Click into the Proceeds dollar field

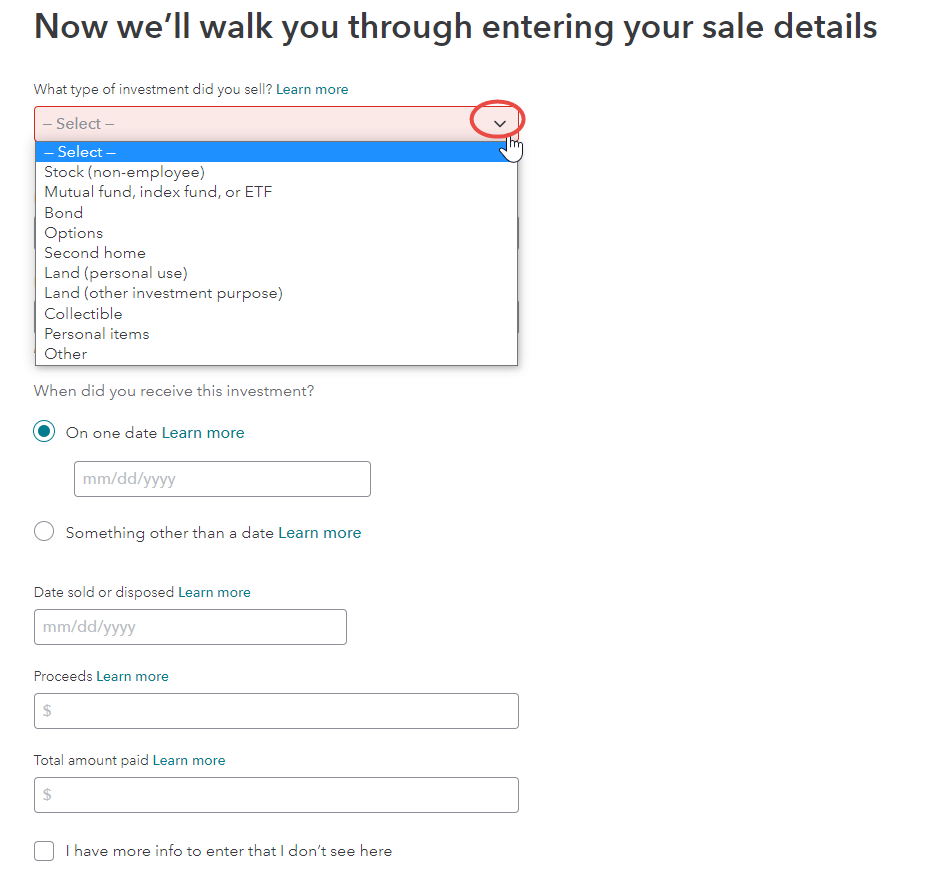coord(276,711)
